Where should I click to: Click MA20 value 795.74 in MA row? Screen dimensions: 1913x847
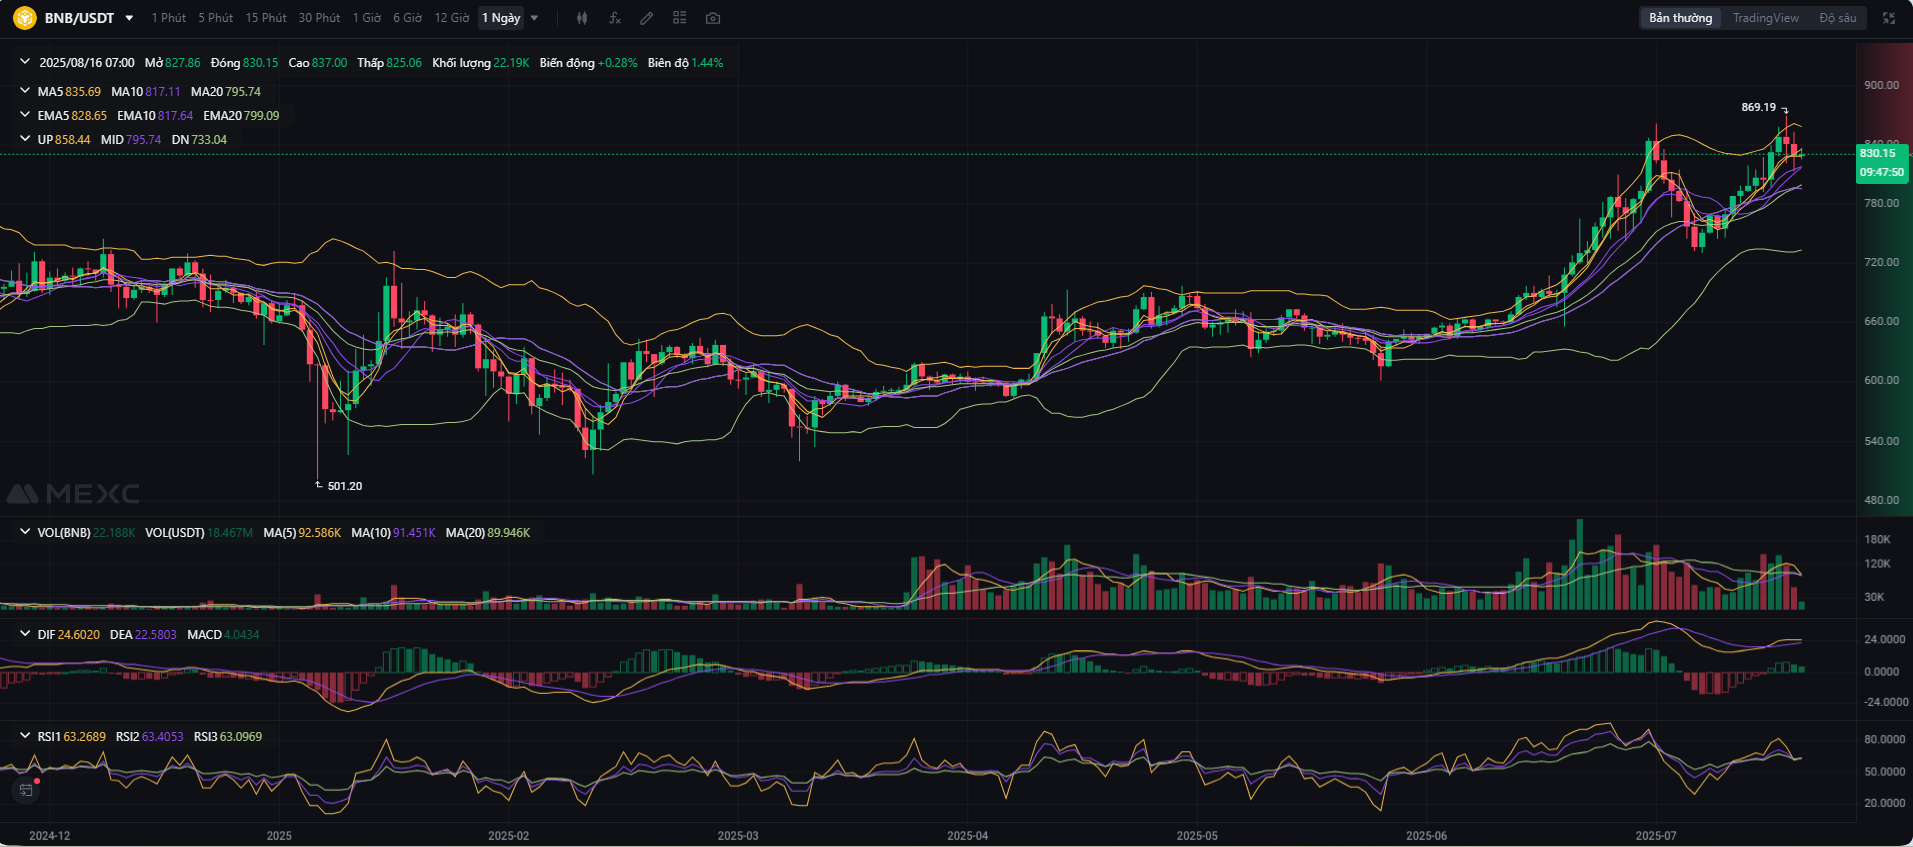coord(243,91)
